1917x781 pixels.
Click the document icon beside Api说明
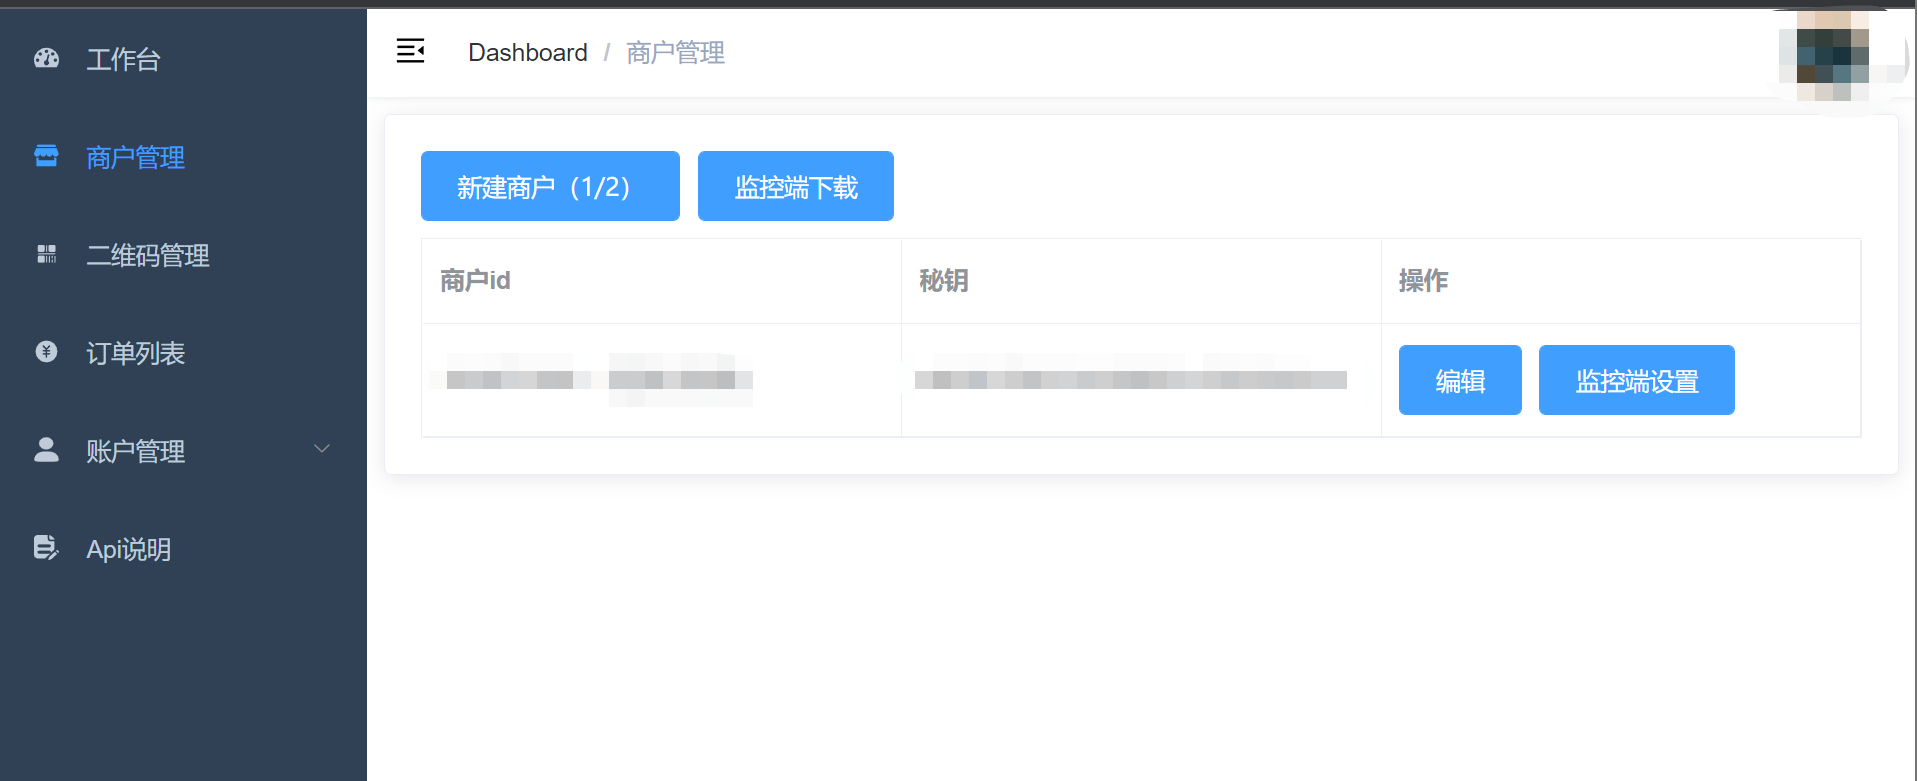[46, 547]
